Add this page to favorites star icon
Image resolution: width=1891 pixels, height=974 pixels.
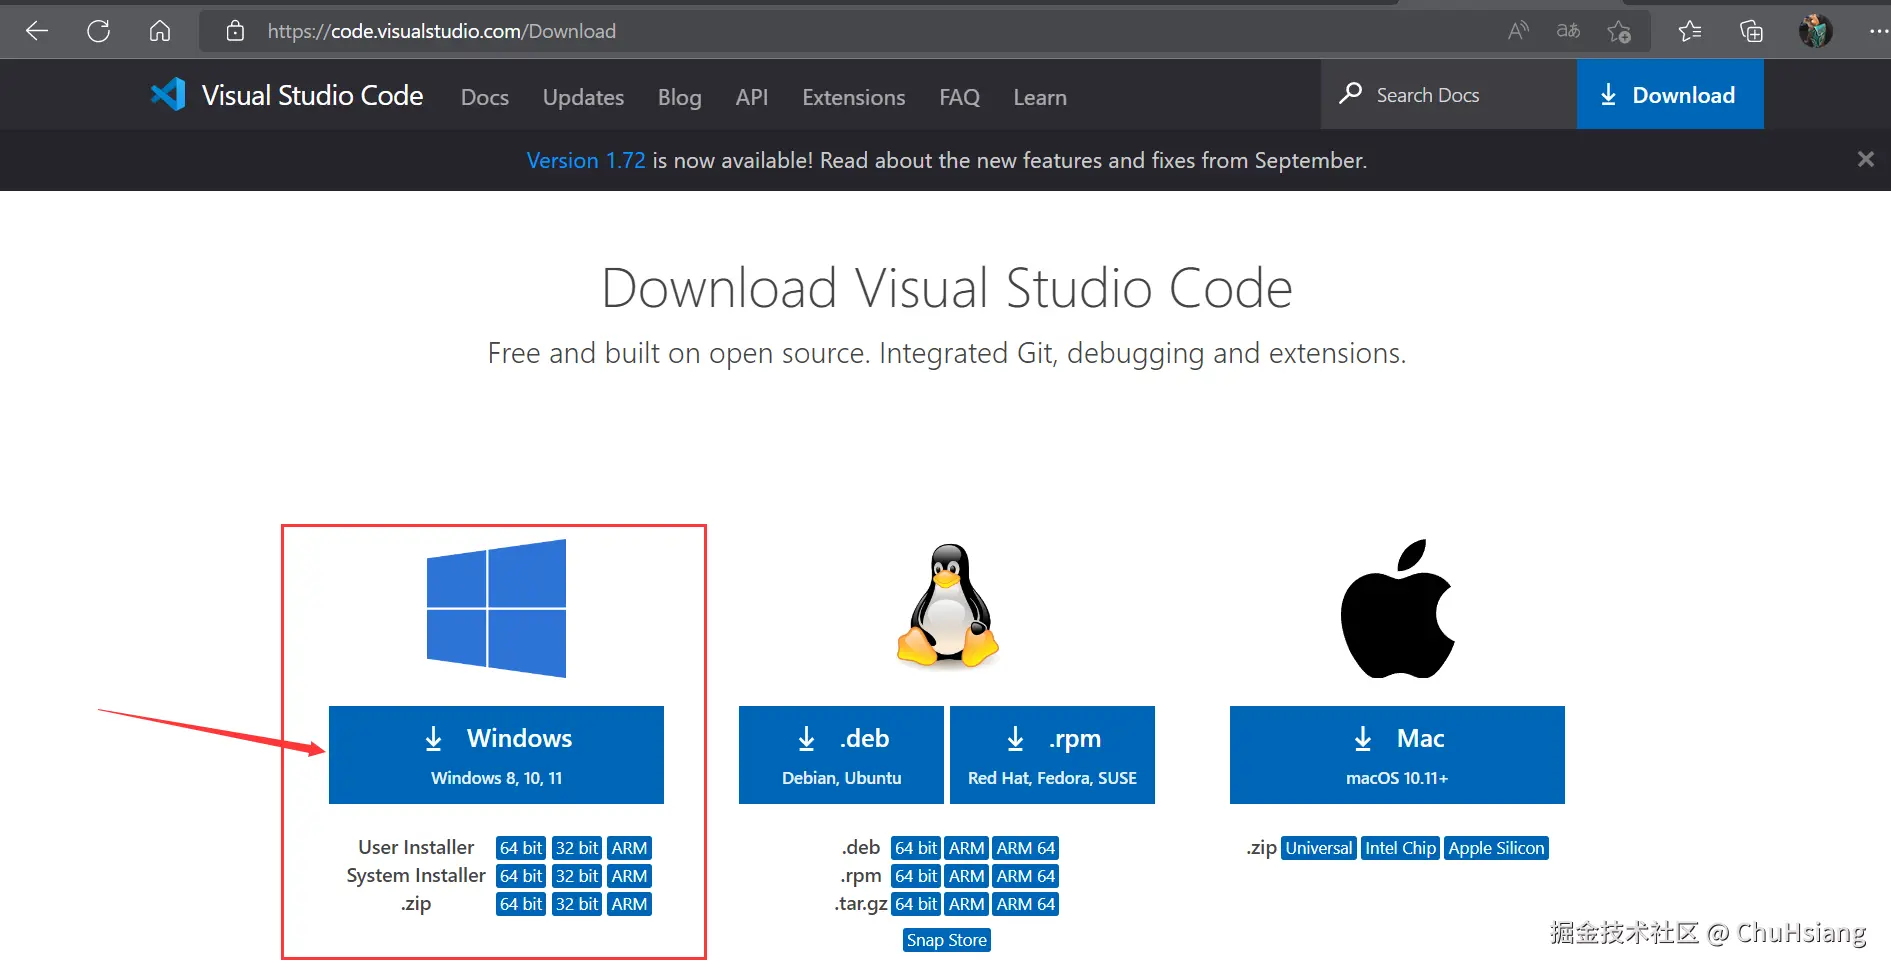pyautogui.click(x=1619, y=32)
